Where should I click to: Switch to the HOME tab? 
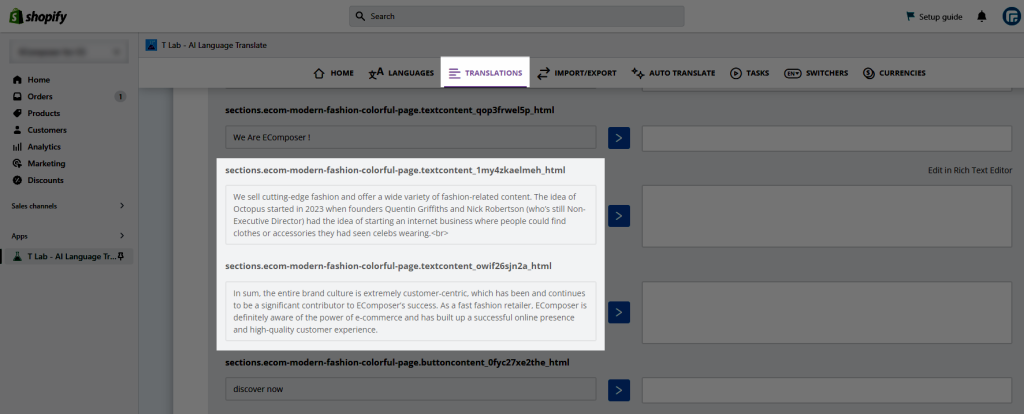333,73
